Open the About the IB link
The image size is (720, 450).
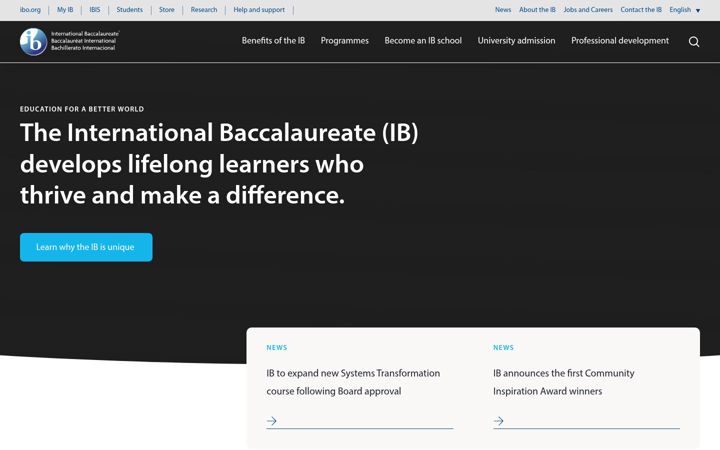537,10
